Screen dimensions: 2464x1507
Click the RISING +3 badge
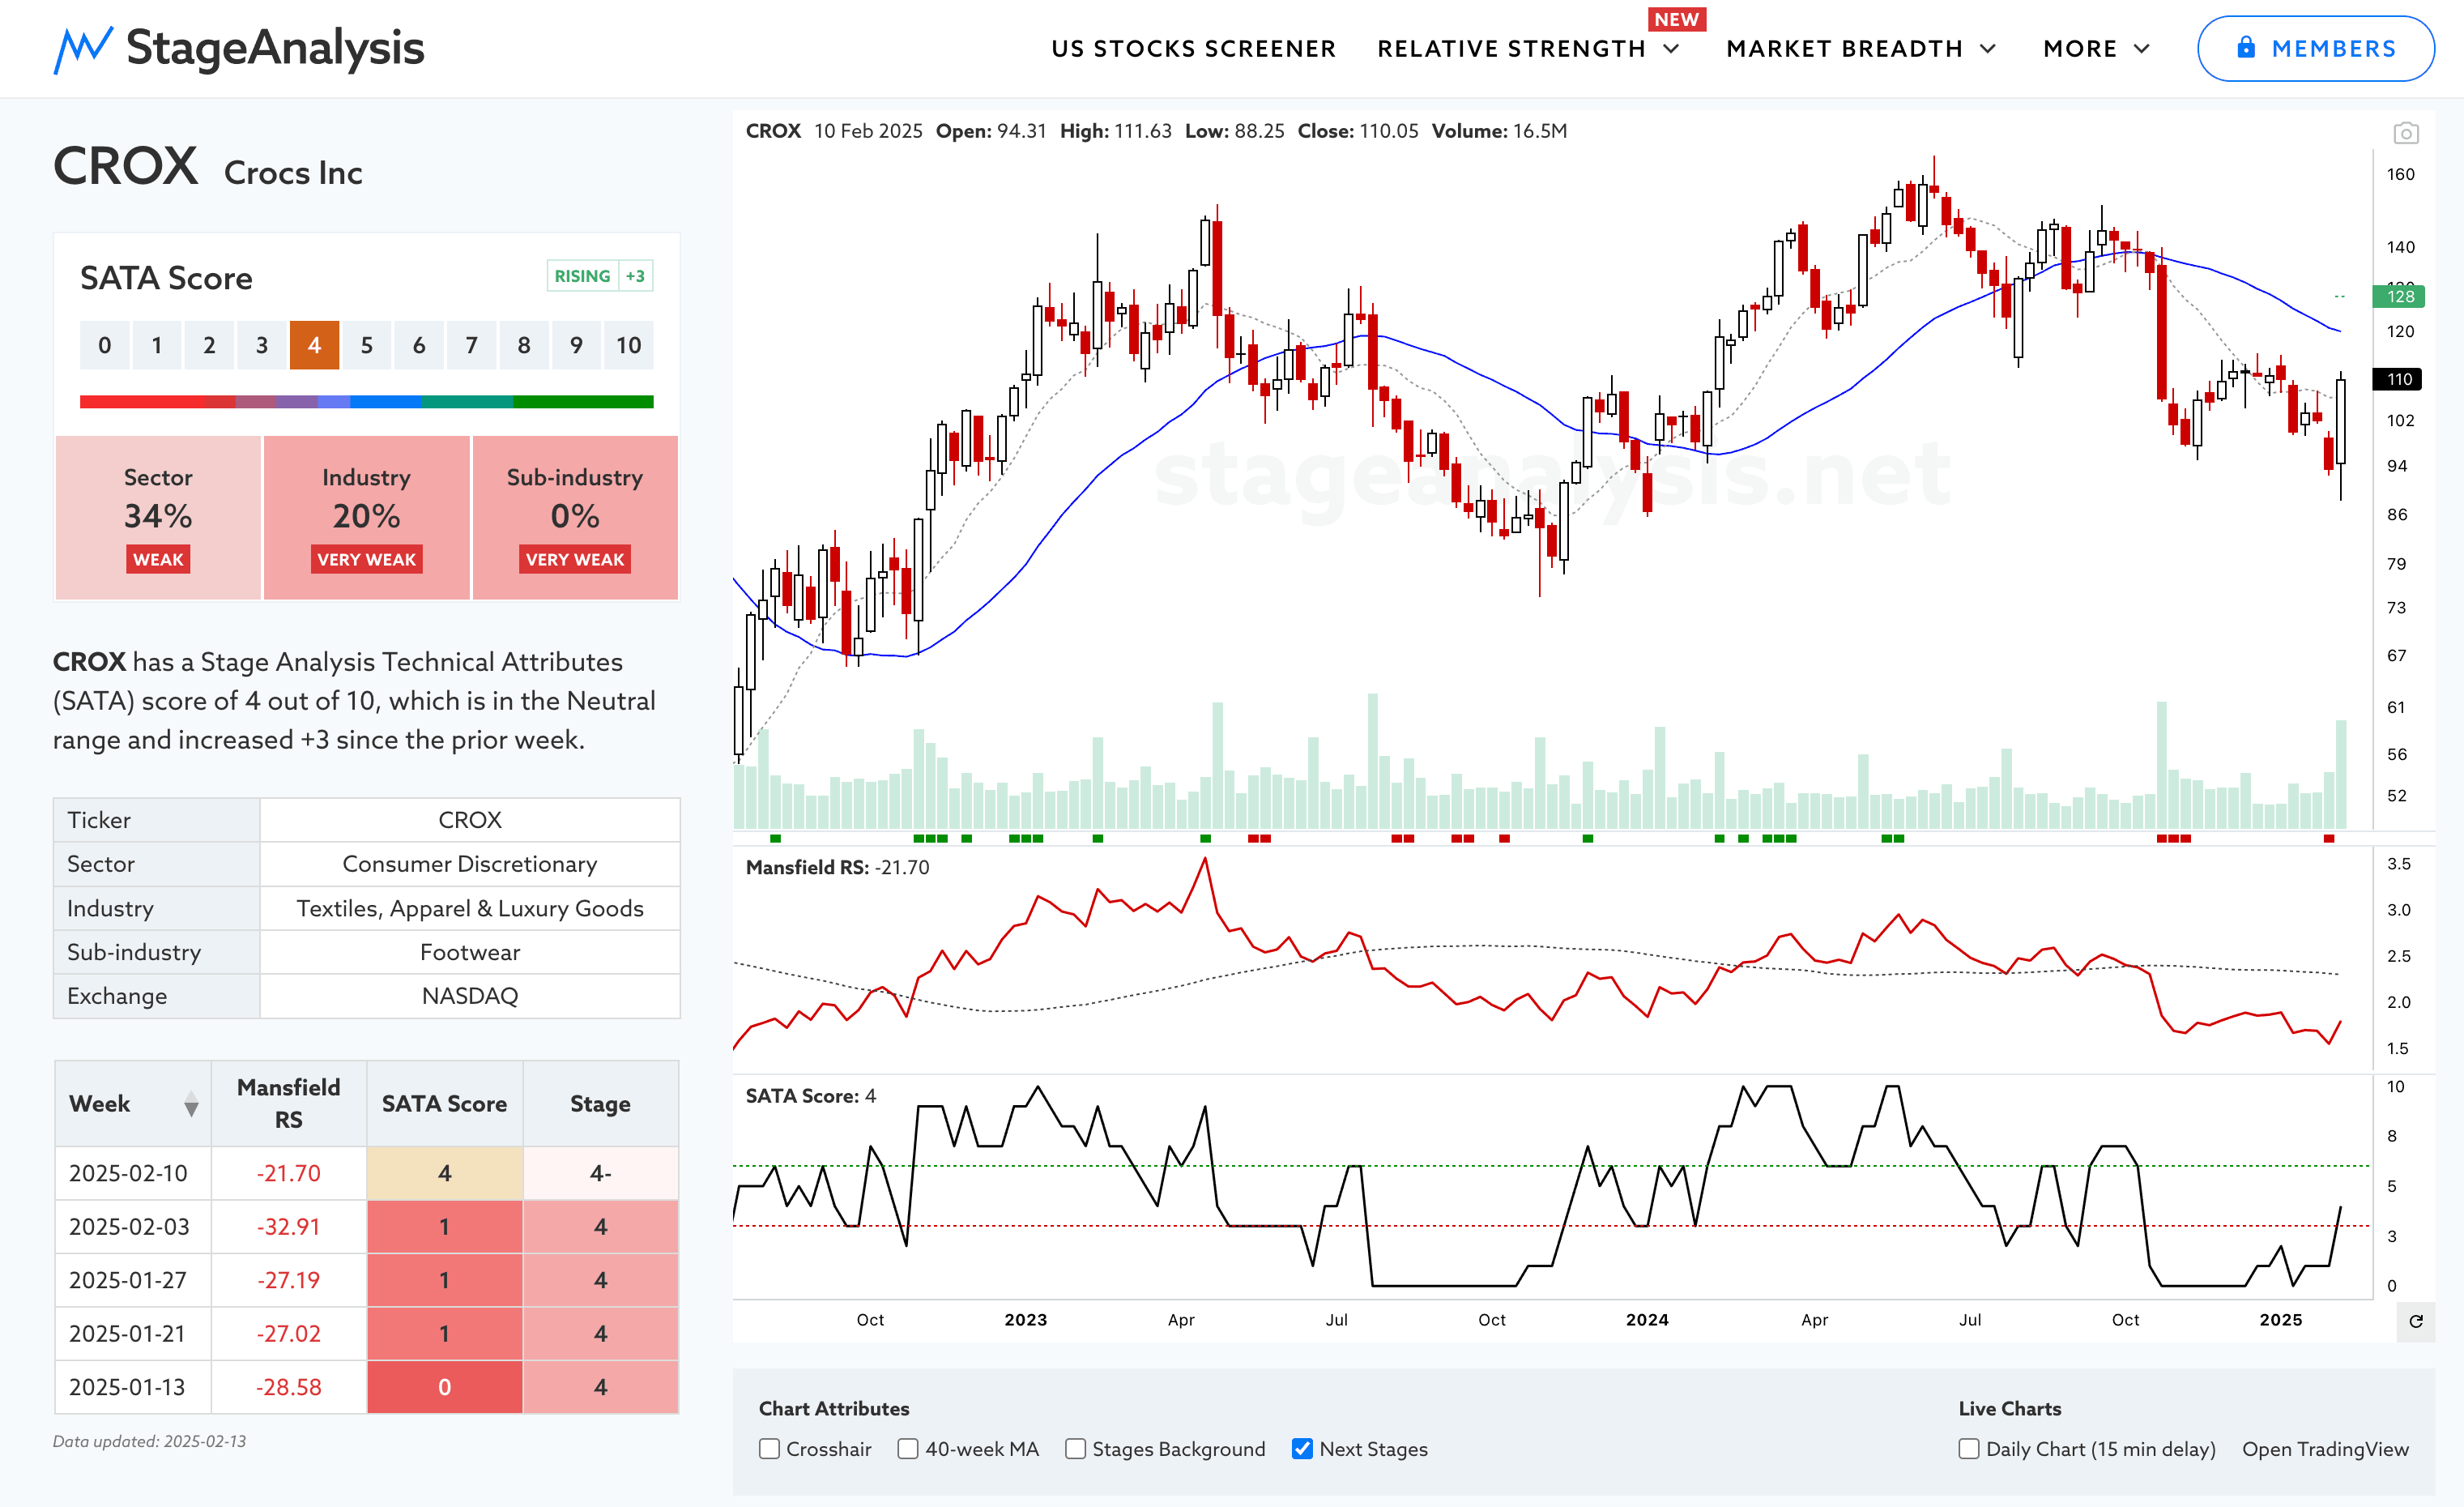[x=600, y=276]
